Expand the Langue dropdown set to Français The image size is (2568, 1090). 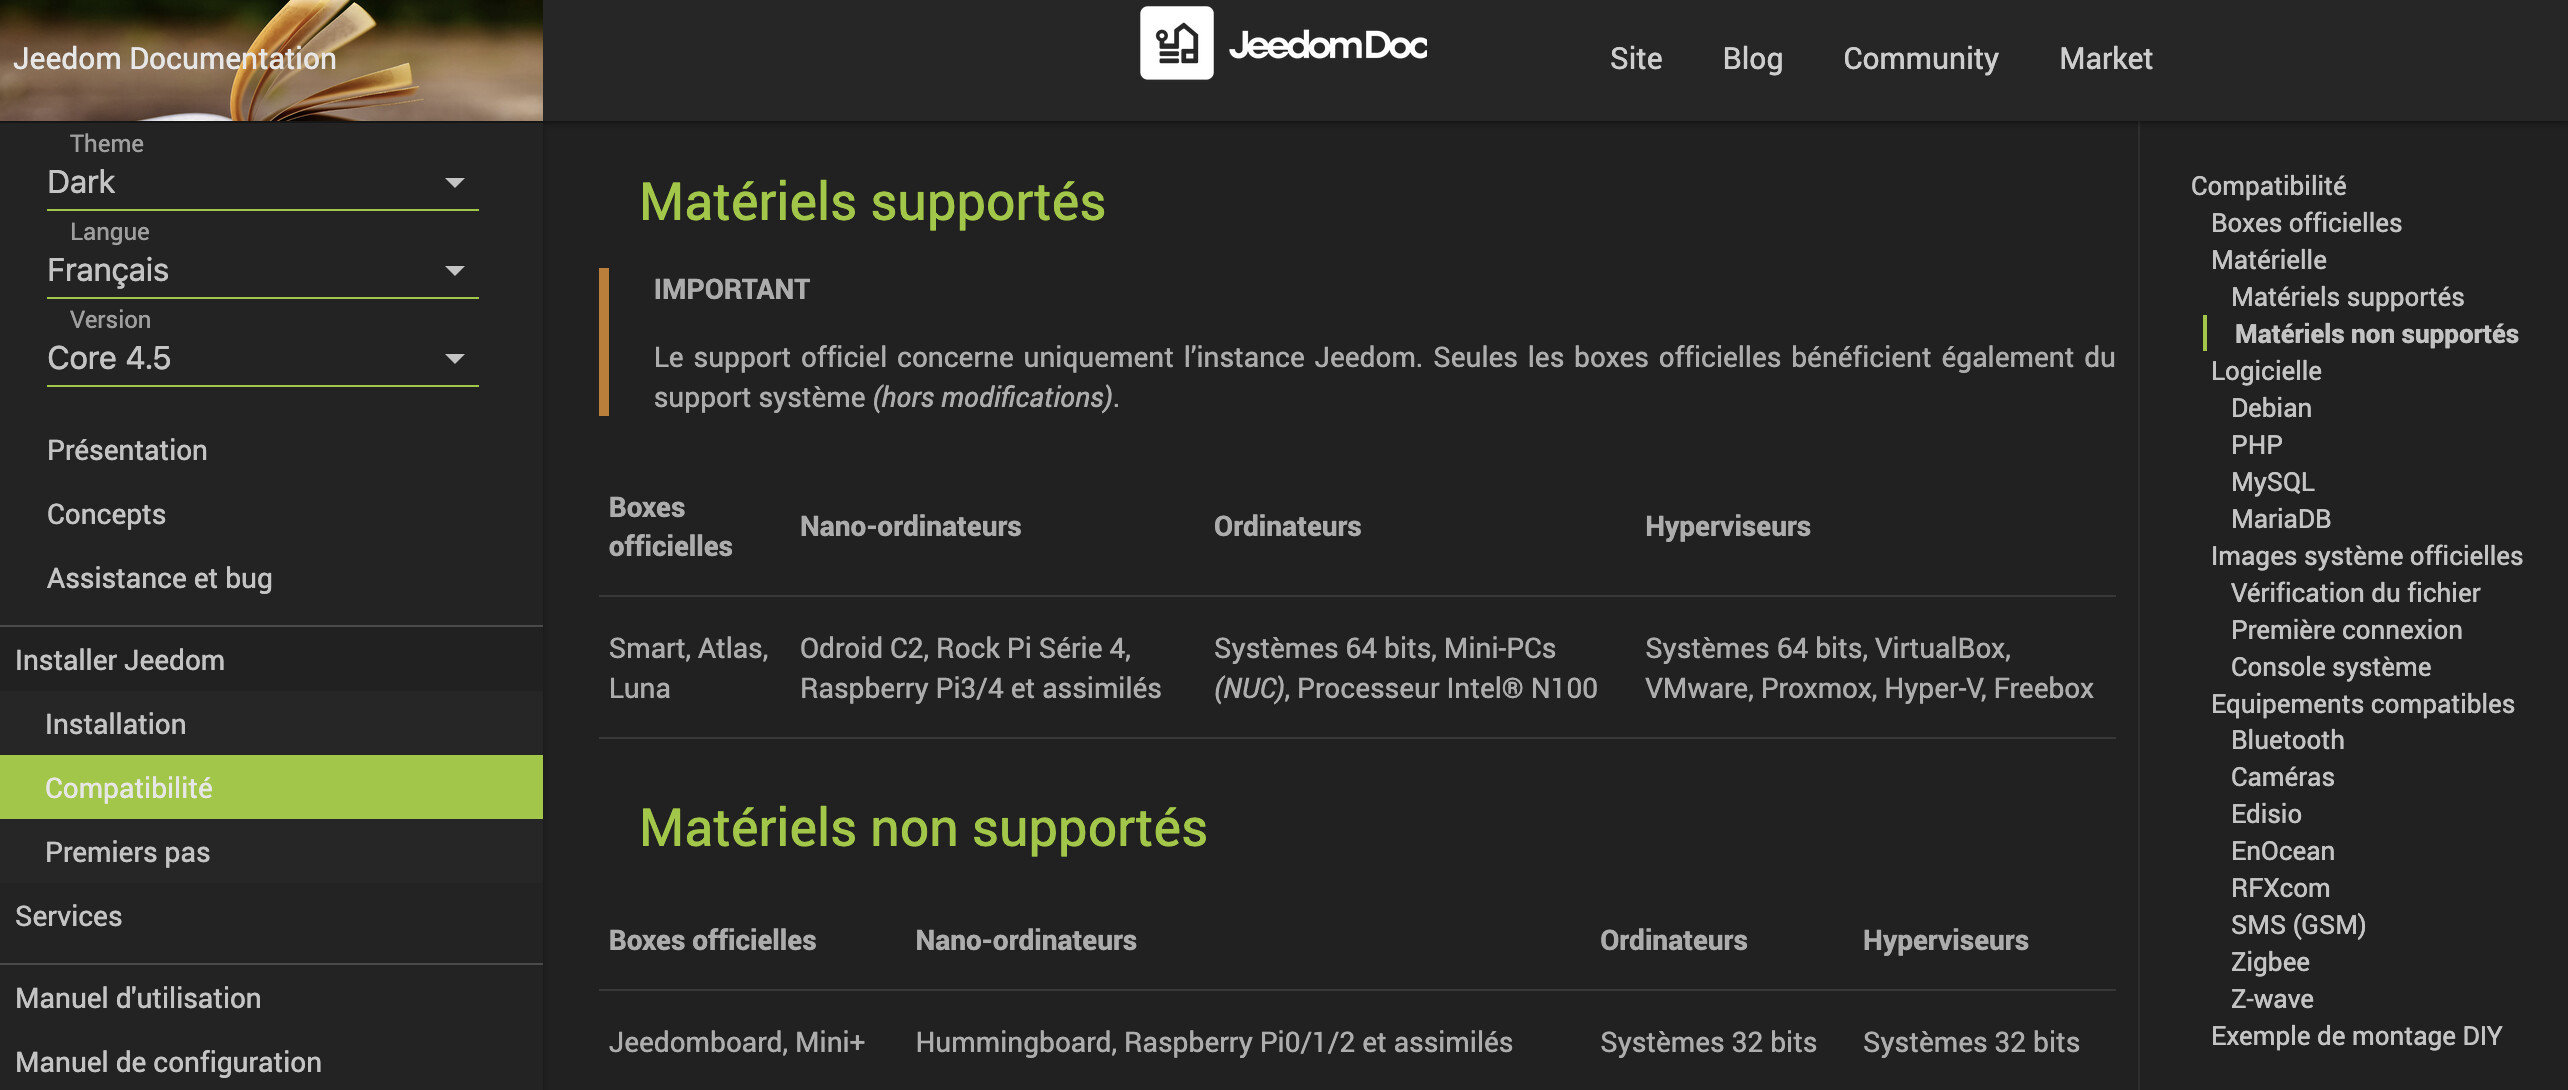click(262, 270)
